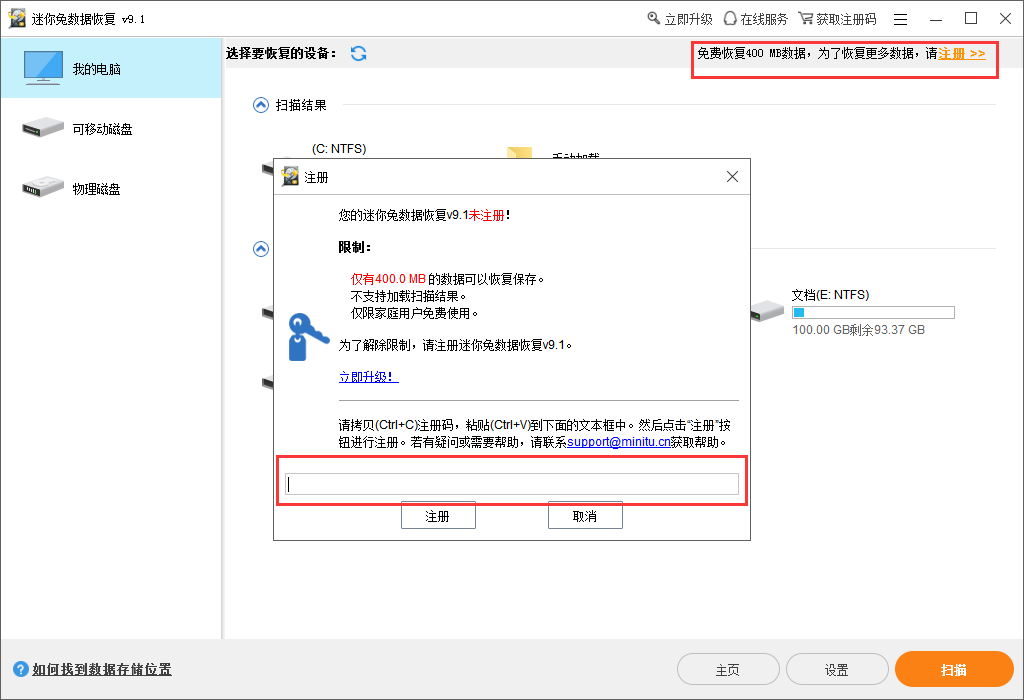The height and width of the screenshot is (700, 1024).
Task: Click the 100.00 GB剩余93.37 GB text
Action: coord(858,330)
